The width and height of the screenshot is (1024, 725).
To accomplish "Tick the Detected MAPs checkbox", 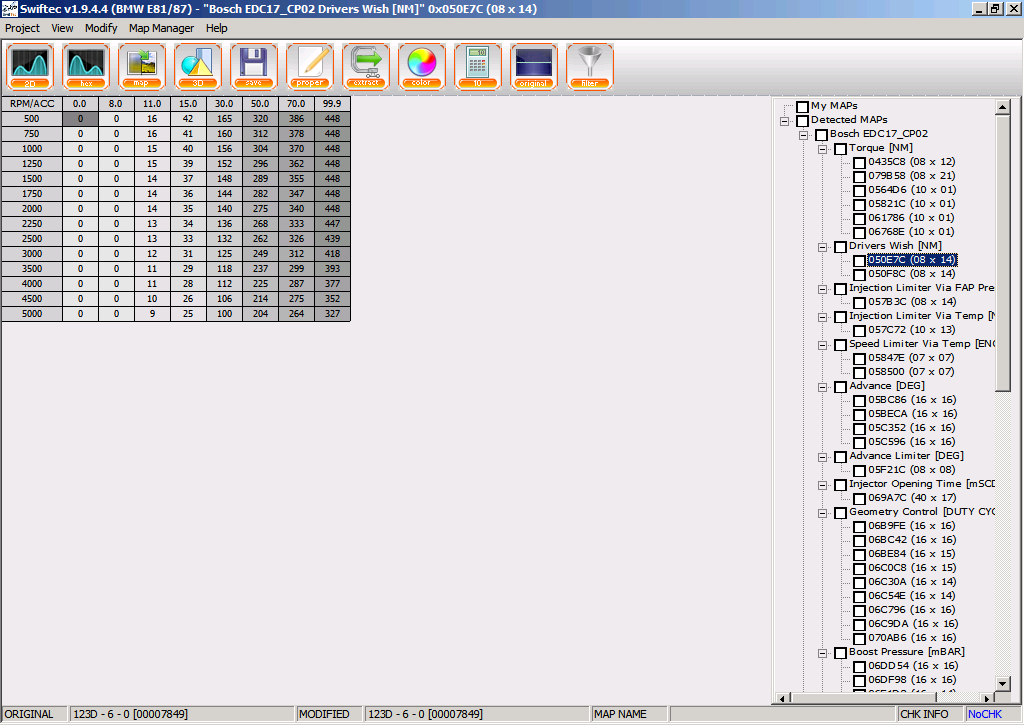I will (803, 121).
